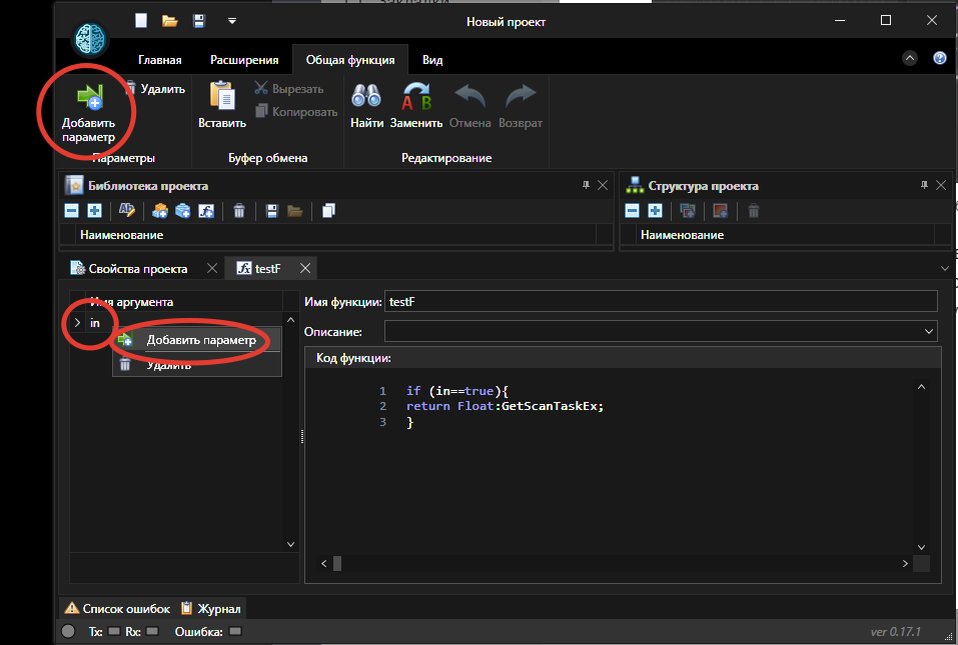Viewport: 958px width, 645px height.
Task: Open the brain logo application menu
Action: click(90, 38)
